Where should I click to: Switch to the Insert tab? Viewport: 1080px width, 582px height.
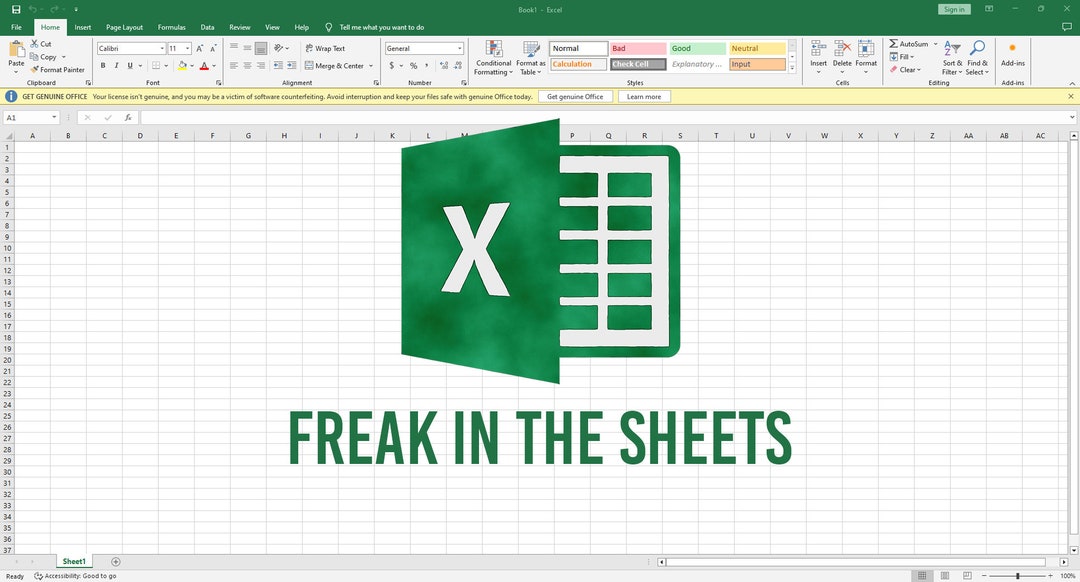click(x=83, y=28)
